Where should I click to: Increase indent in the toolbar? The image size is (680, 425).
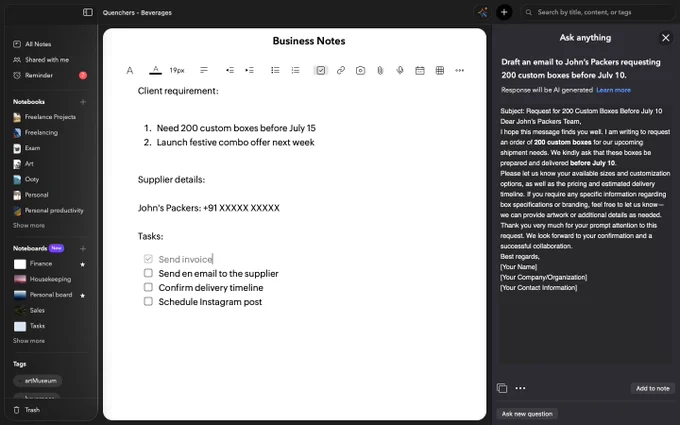249,70
